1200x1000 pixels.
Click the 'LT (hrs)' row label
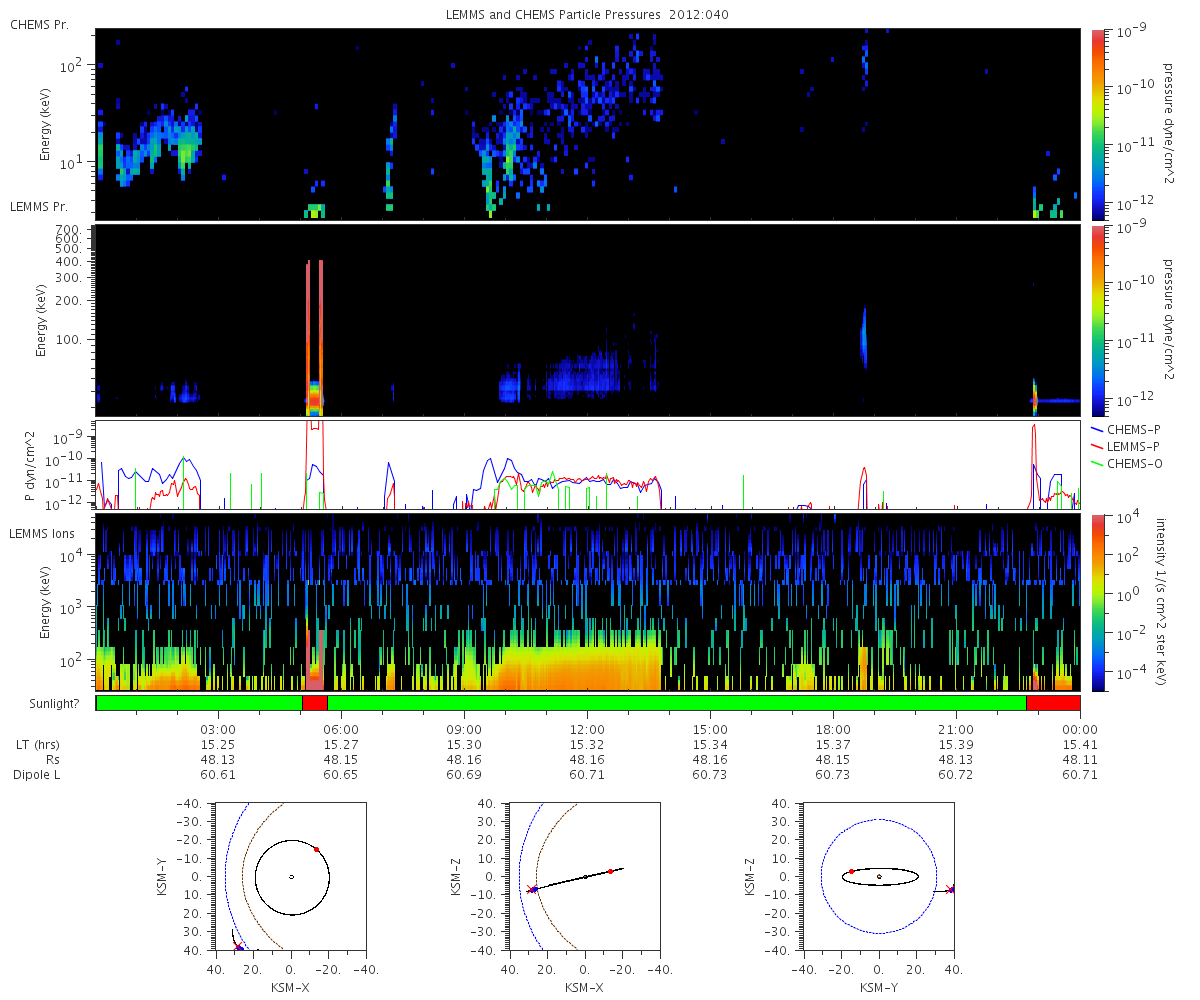click(38, 745)
